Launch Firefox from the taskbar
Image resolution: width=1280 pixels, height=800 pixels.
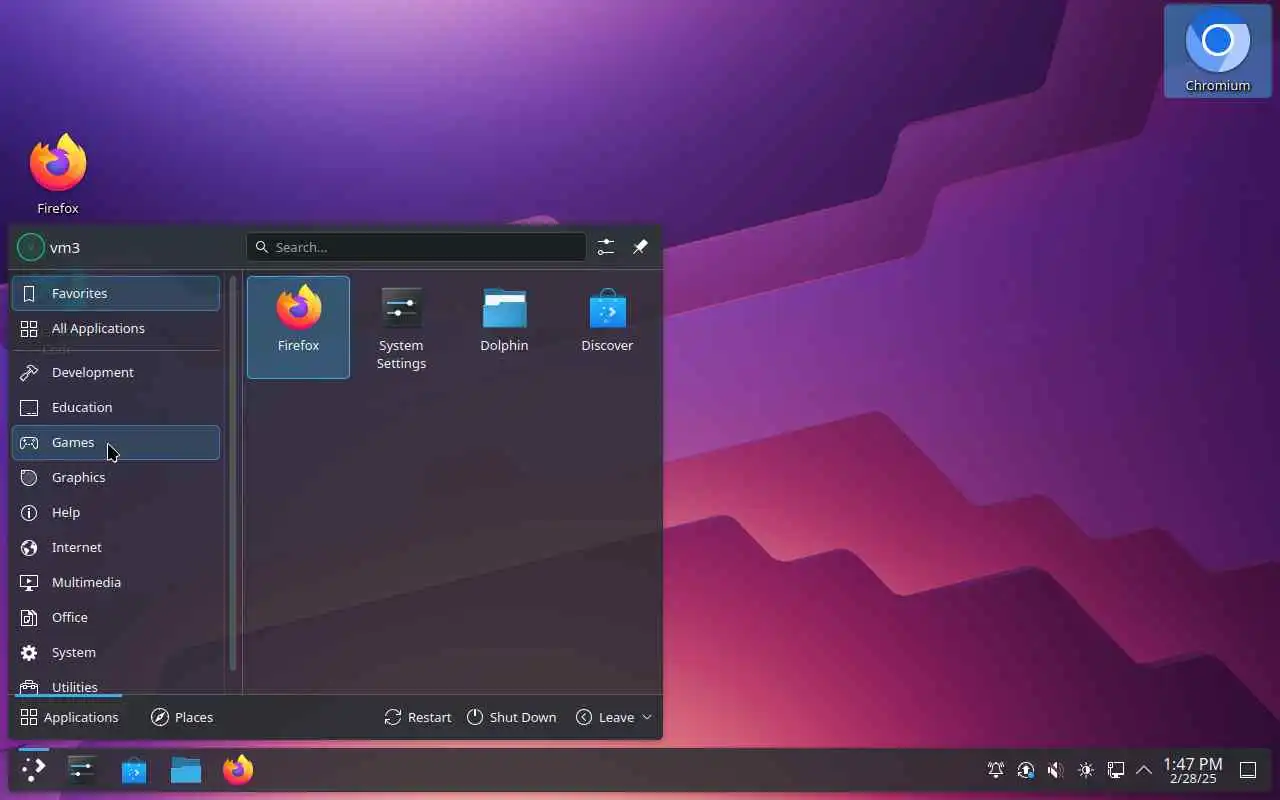[x=238, y=770]
